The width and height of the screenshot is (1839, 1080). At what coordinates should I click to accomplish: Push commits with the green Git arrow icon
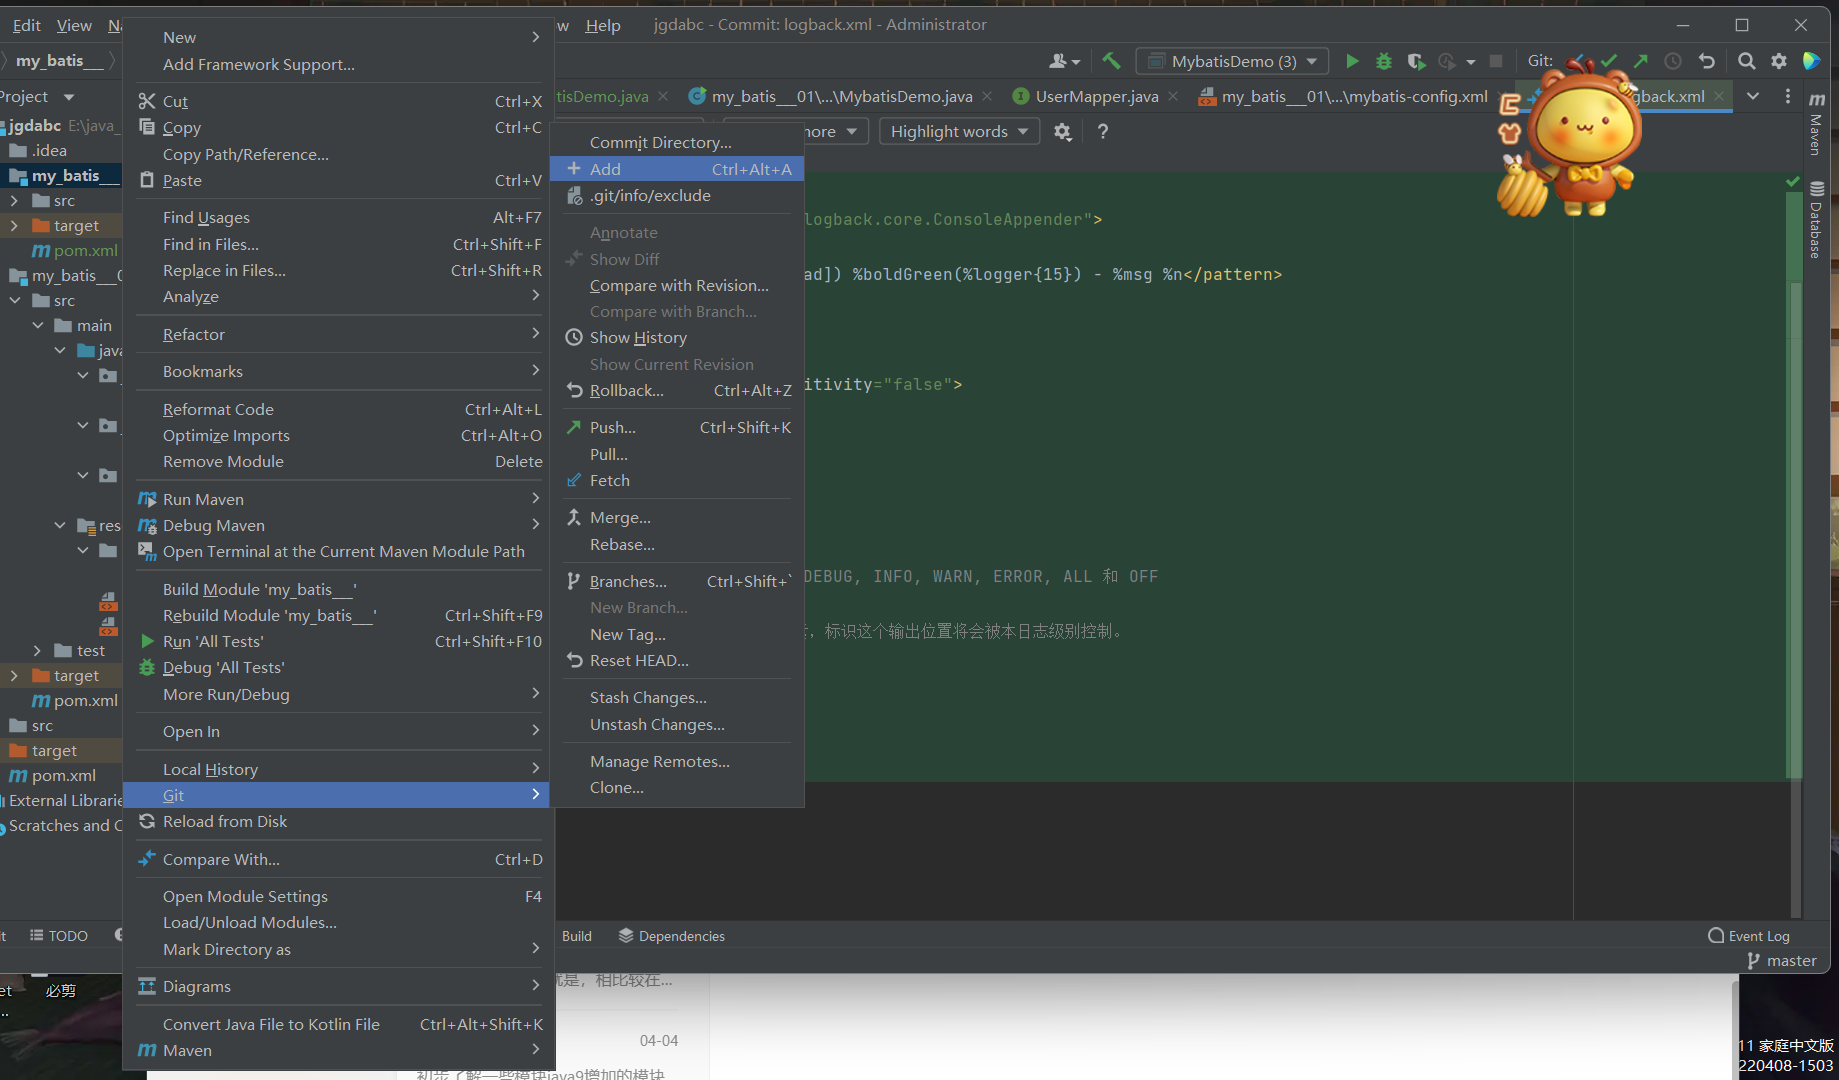1641,61
